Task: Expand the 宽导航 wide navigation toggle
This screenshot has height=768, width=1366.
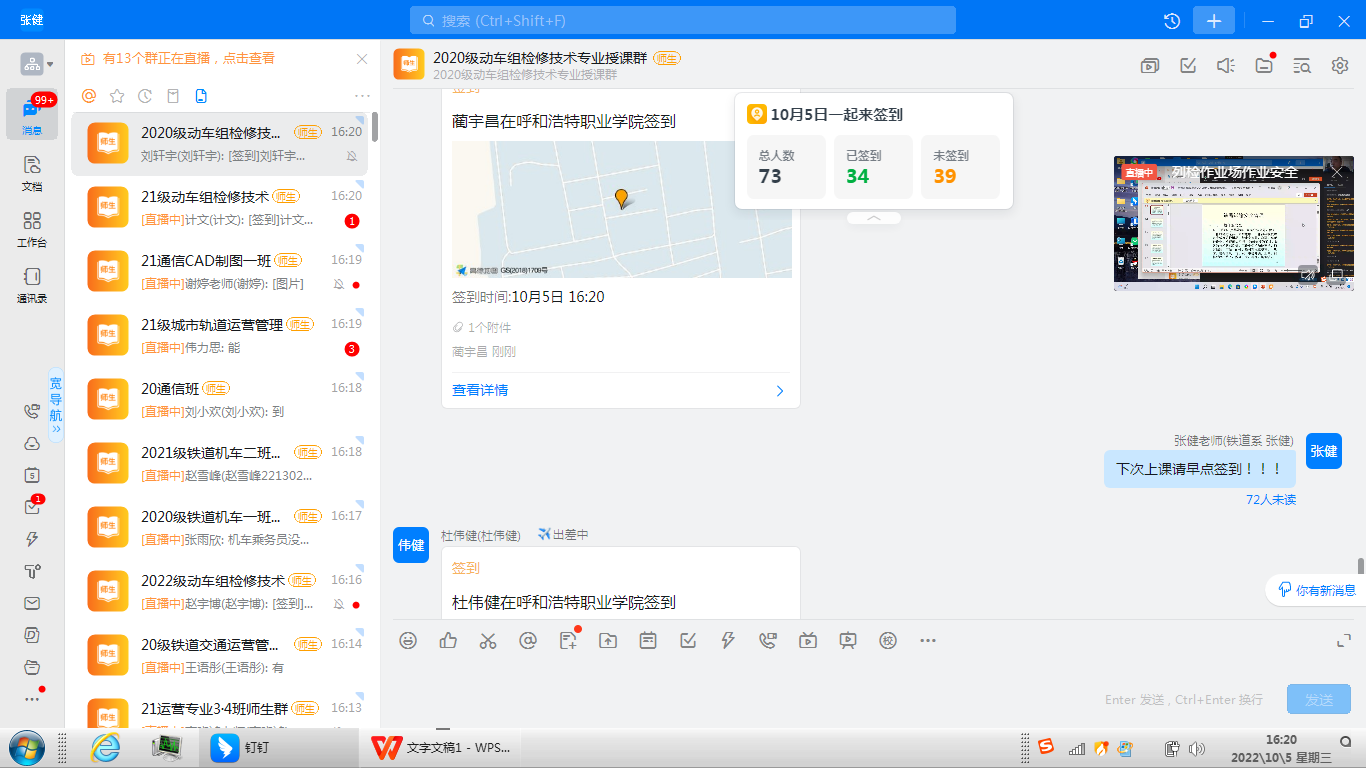Action: click(56, 404)
